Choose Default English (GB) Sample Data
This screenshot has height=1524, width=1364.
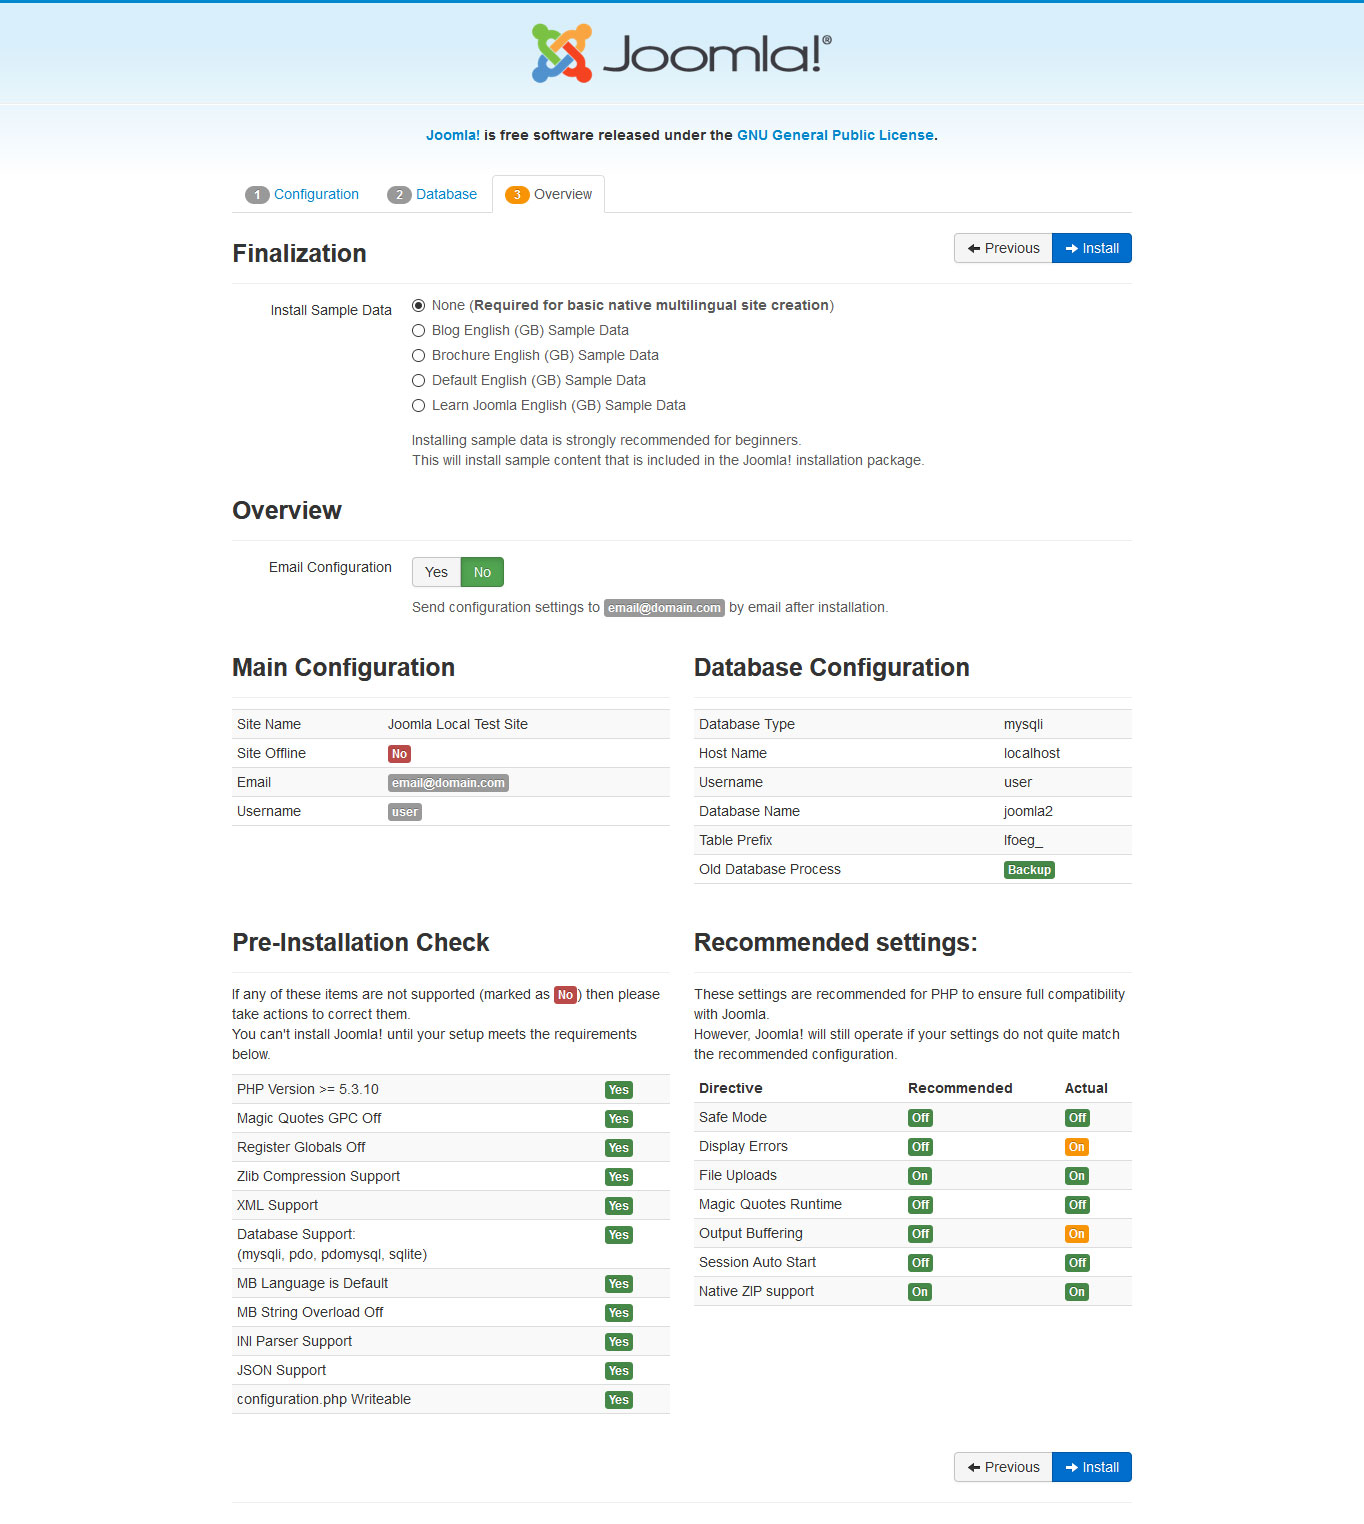[x=419, y=380]
